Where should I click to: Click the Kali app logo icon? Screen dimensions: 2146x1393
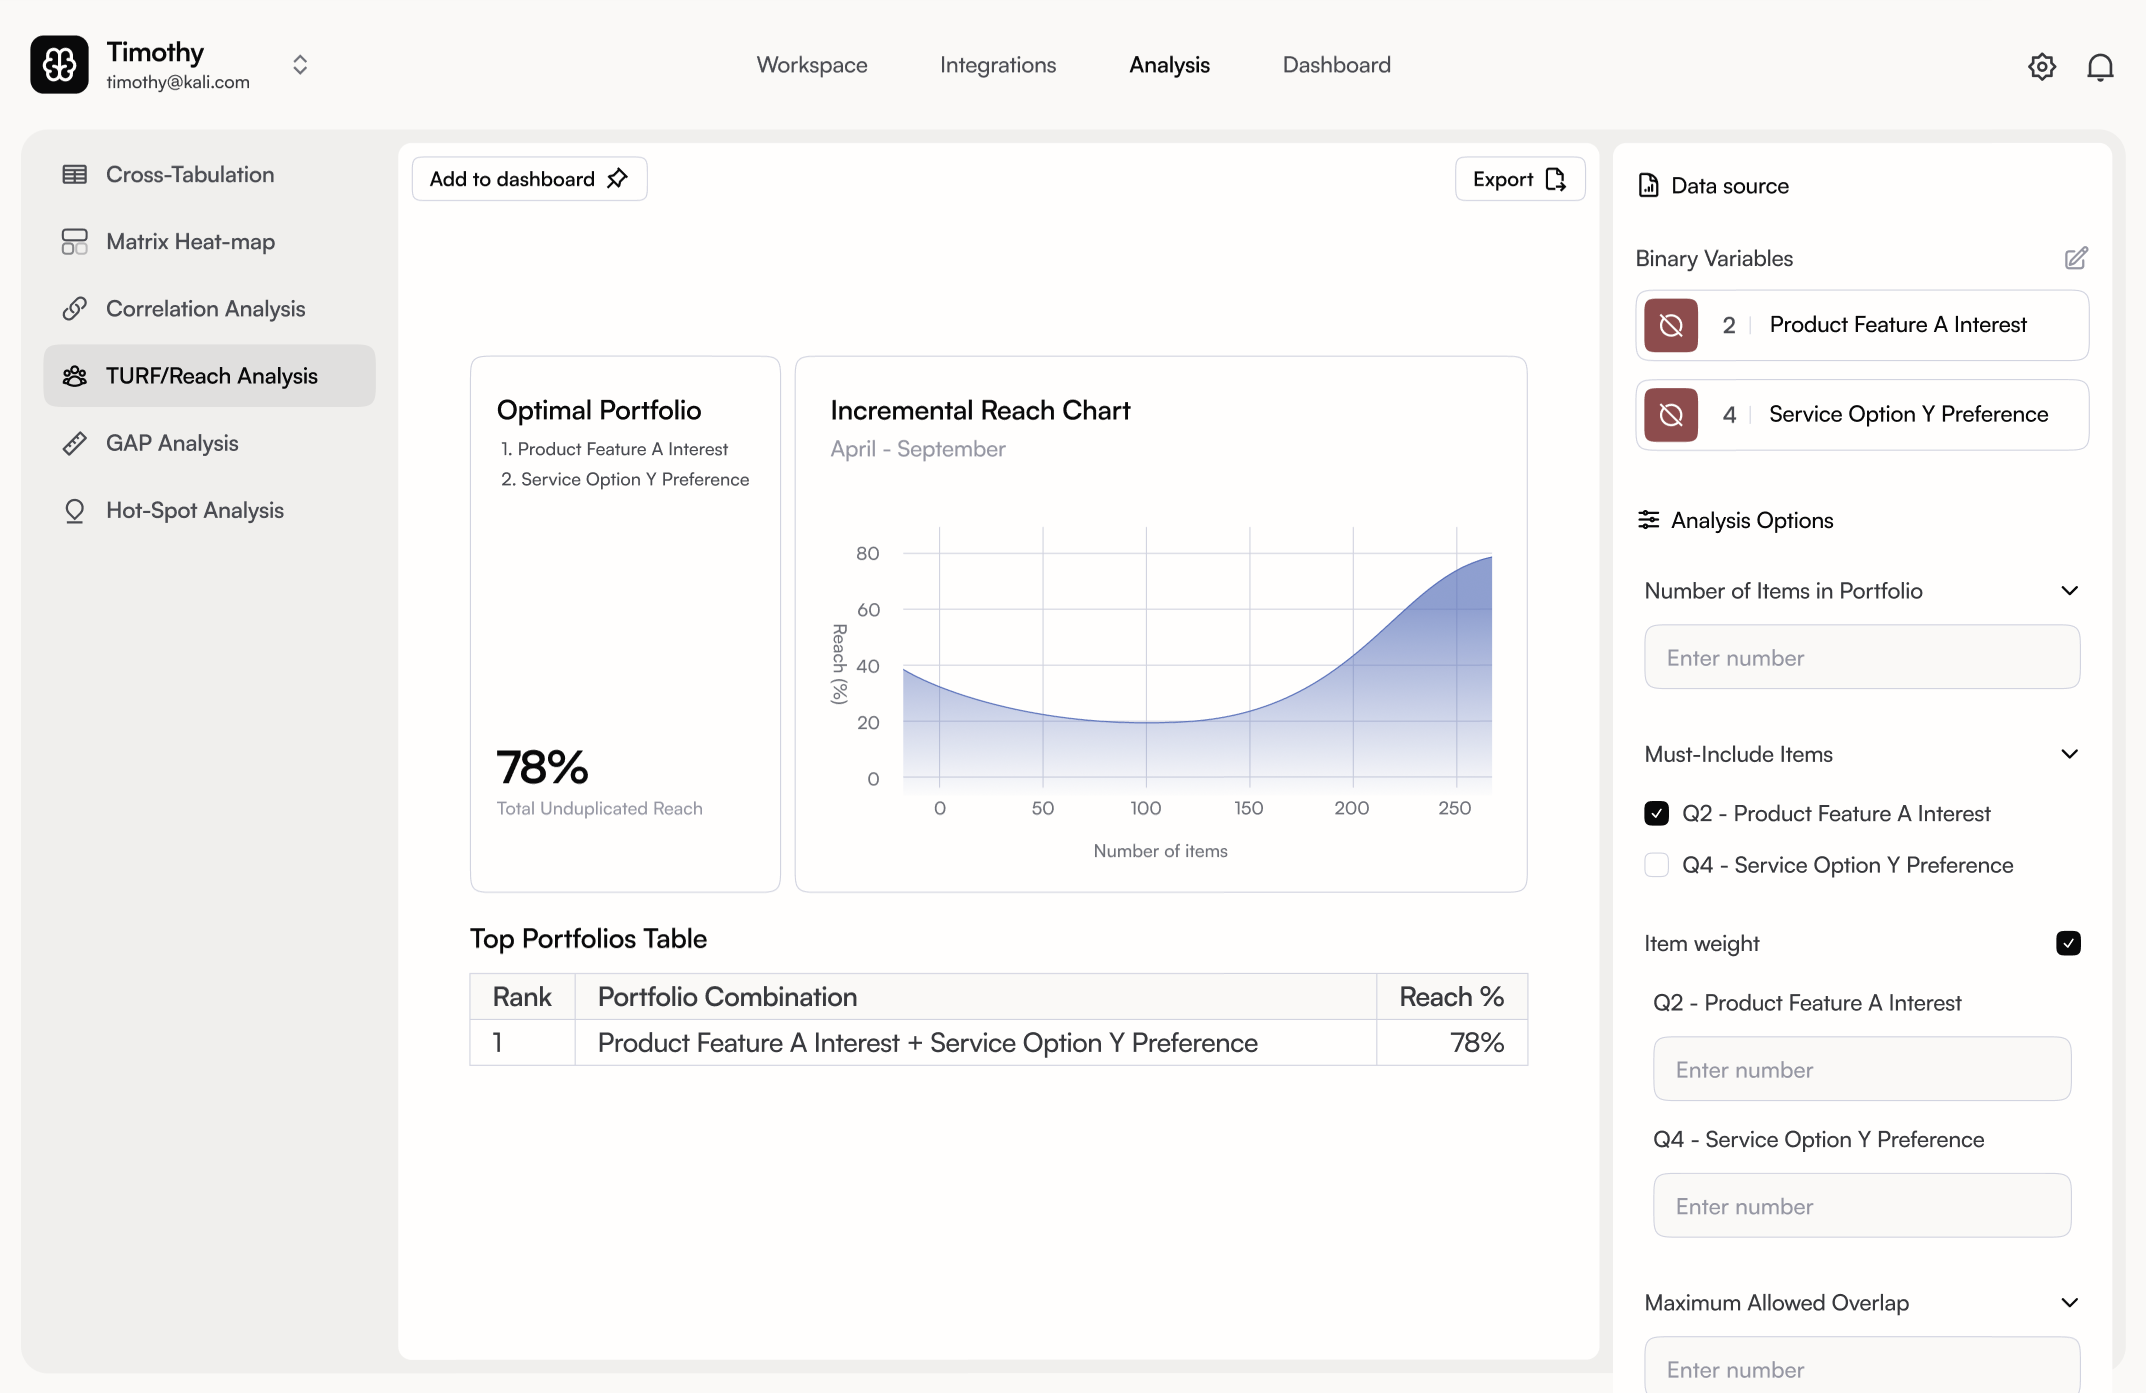click(59, 65)
